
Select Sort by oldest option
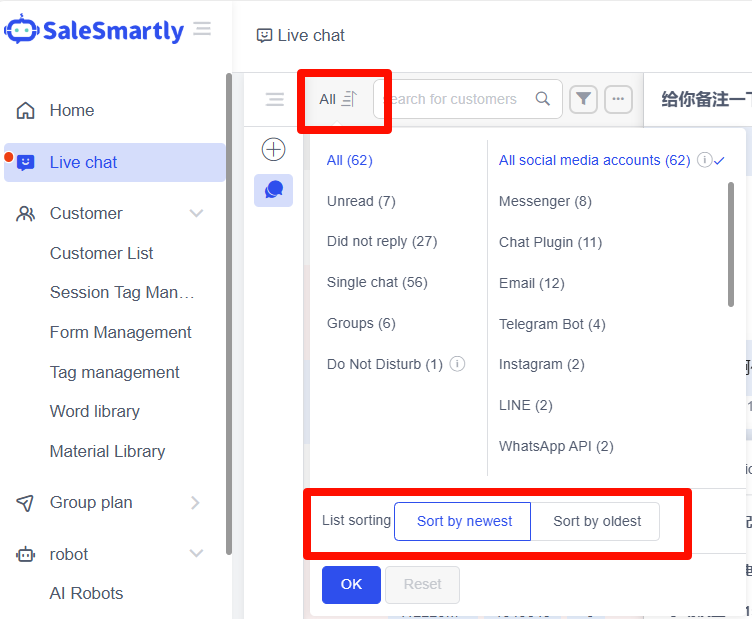coord(597,521)
